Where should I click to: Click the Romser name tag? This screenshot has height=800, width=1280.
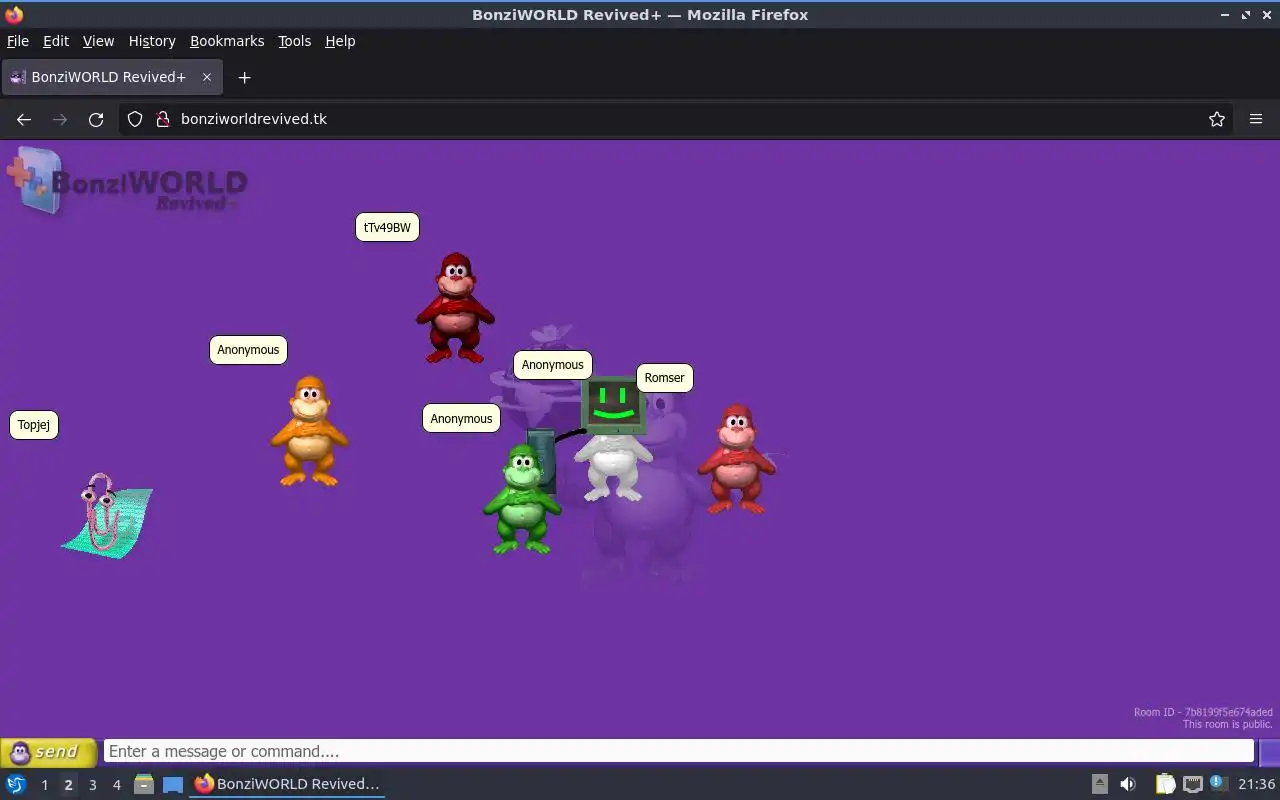tap(665, 378)
